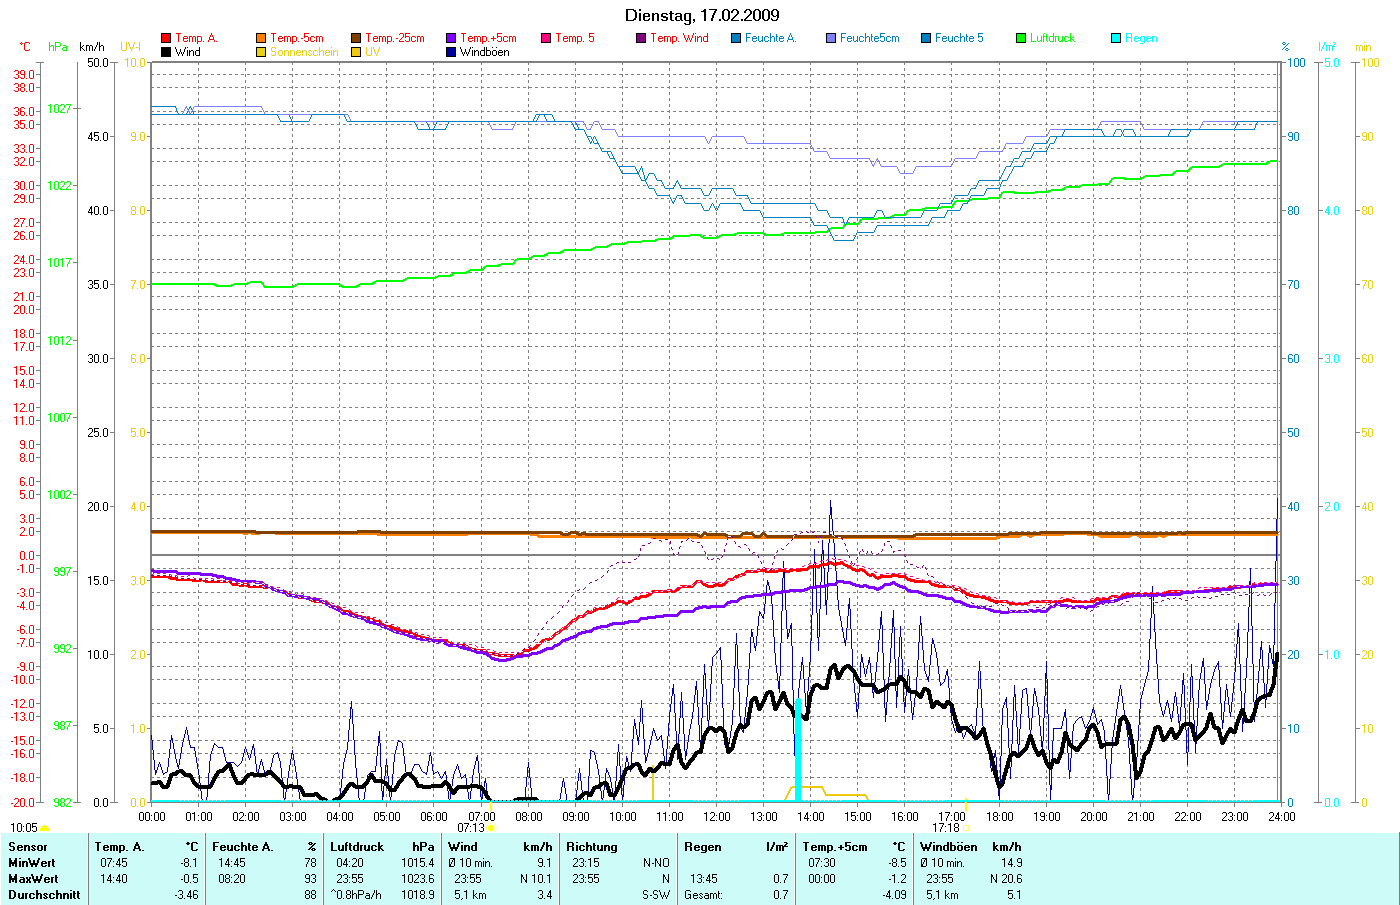The image size is (1400, 905).
Task: Click the purple Temp.+5cm legend square
Action: pyautogui.click(x=451, y=38)
